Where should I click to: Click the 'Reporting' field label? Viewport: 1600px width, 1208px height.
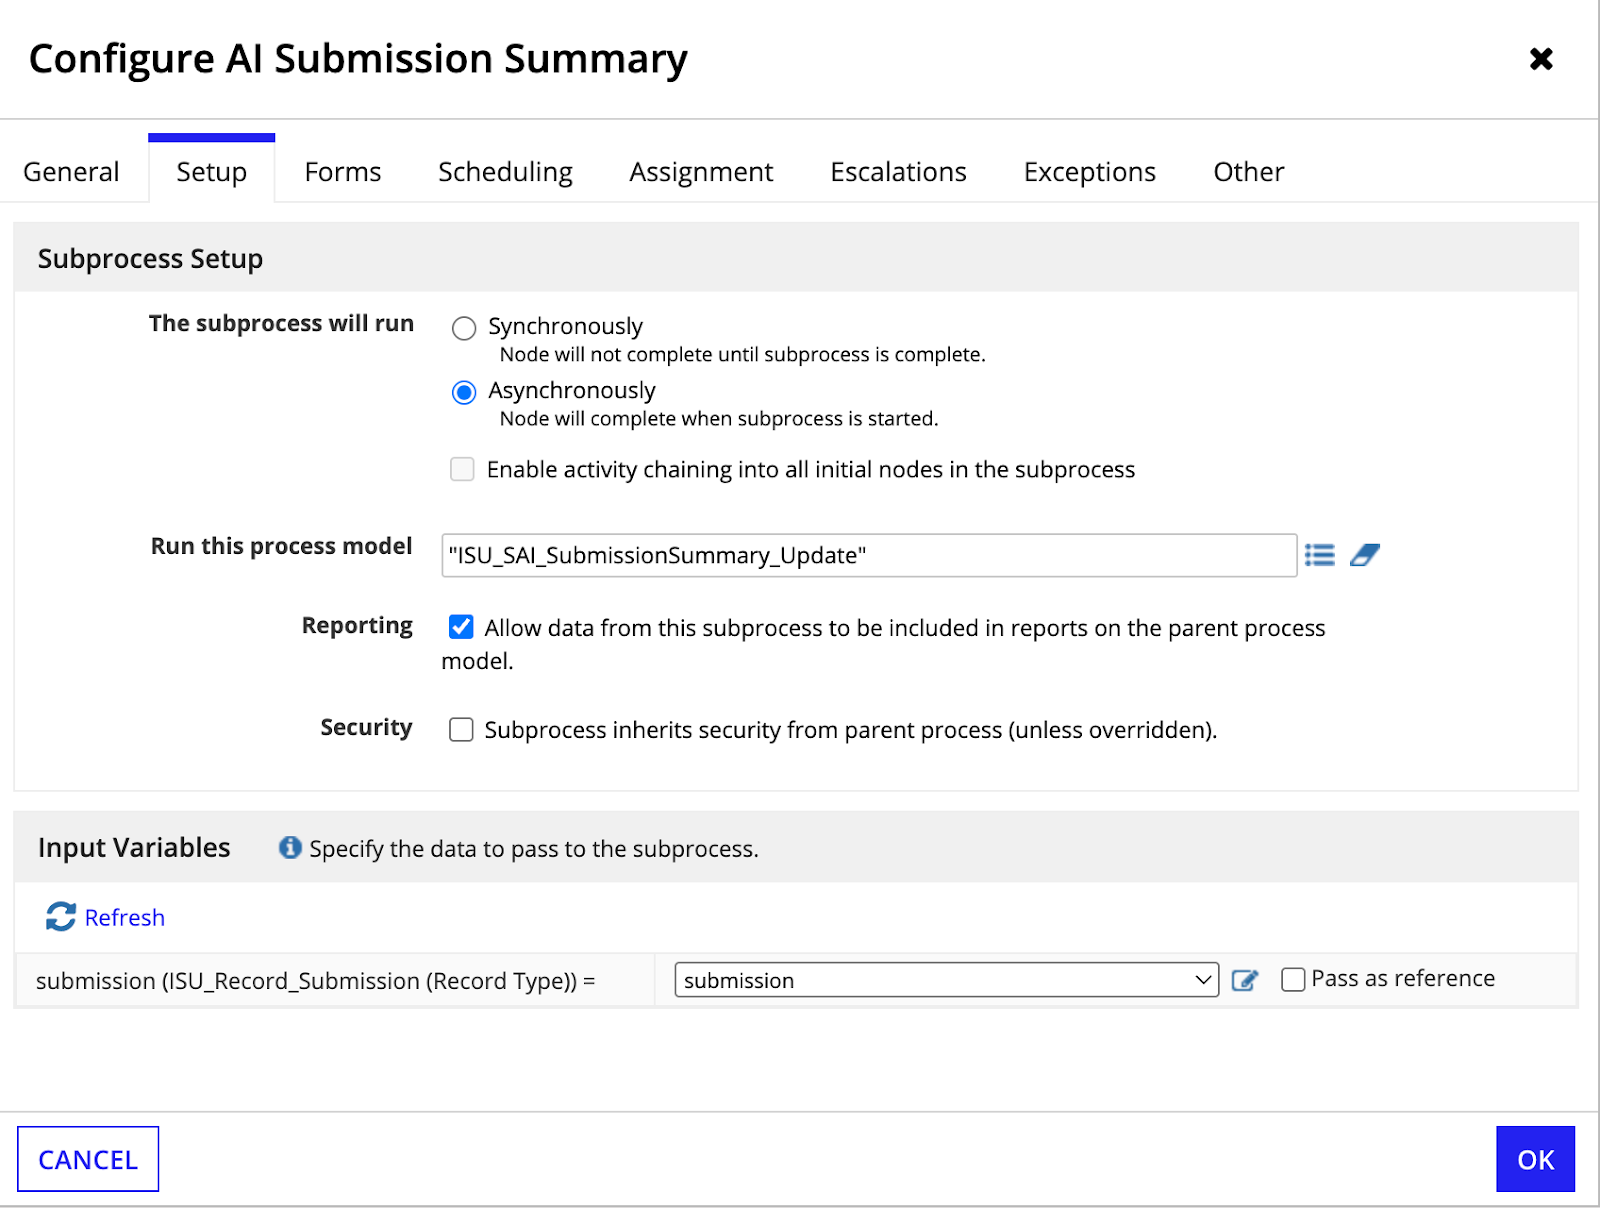point(357,626)
